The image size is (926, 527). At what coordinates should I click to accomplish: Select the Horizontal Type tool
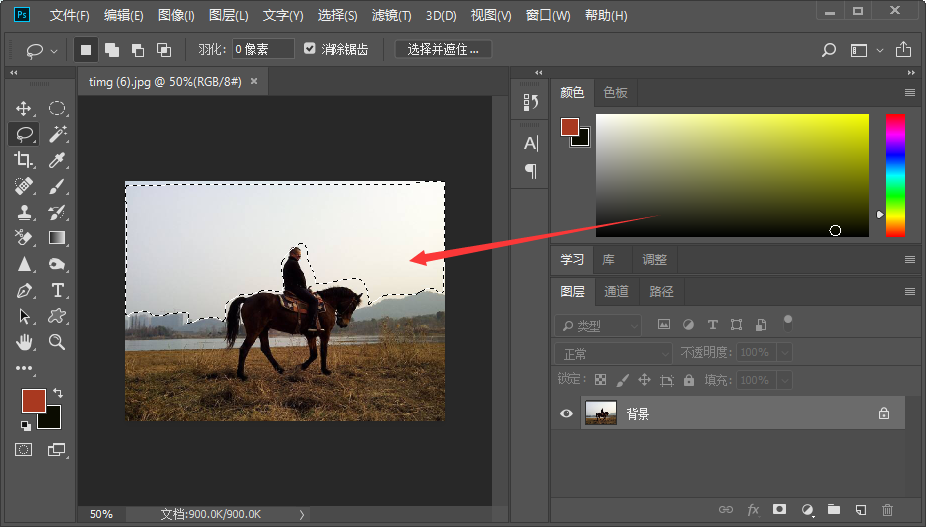coord(57,290)
